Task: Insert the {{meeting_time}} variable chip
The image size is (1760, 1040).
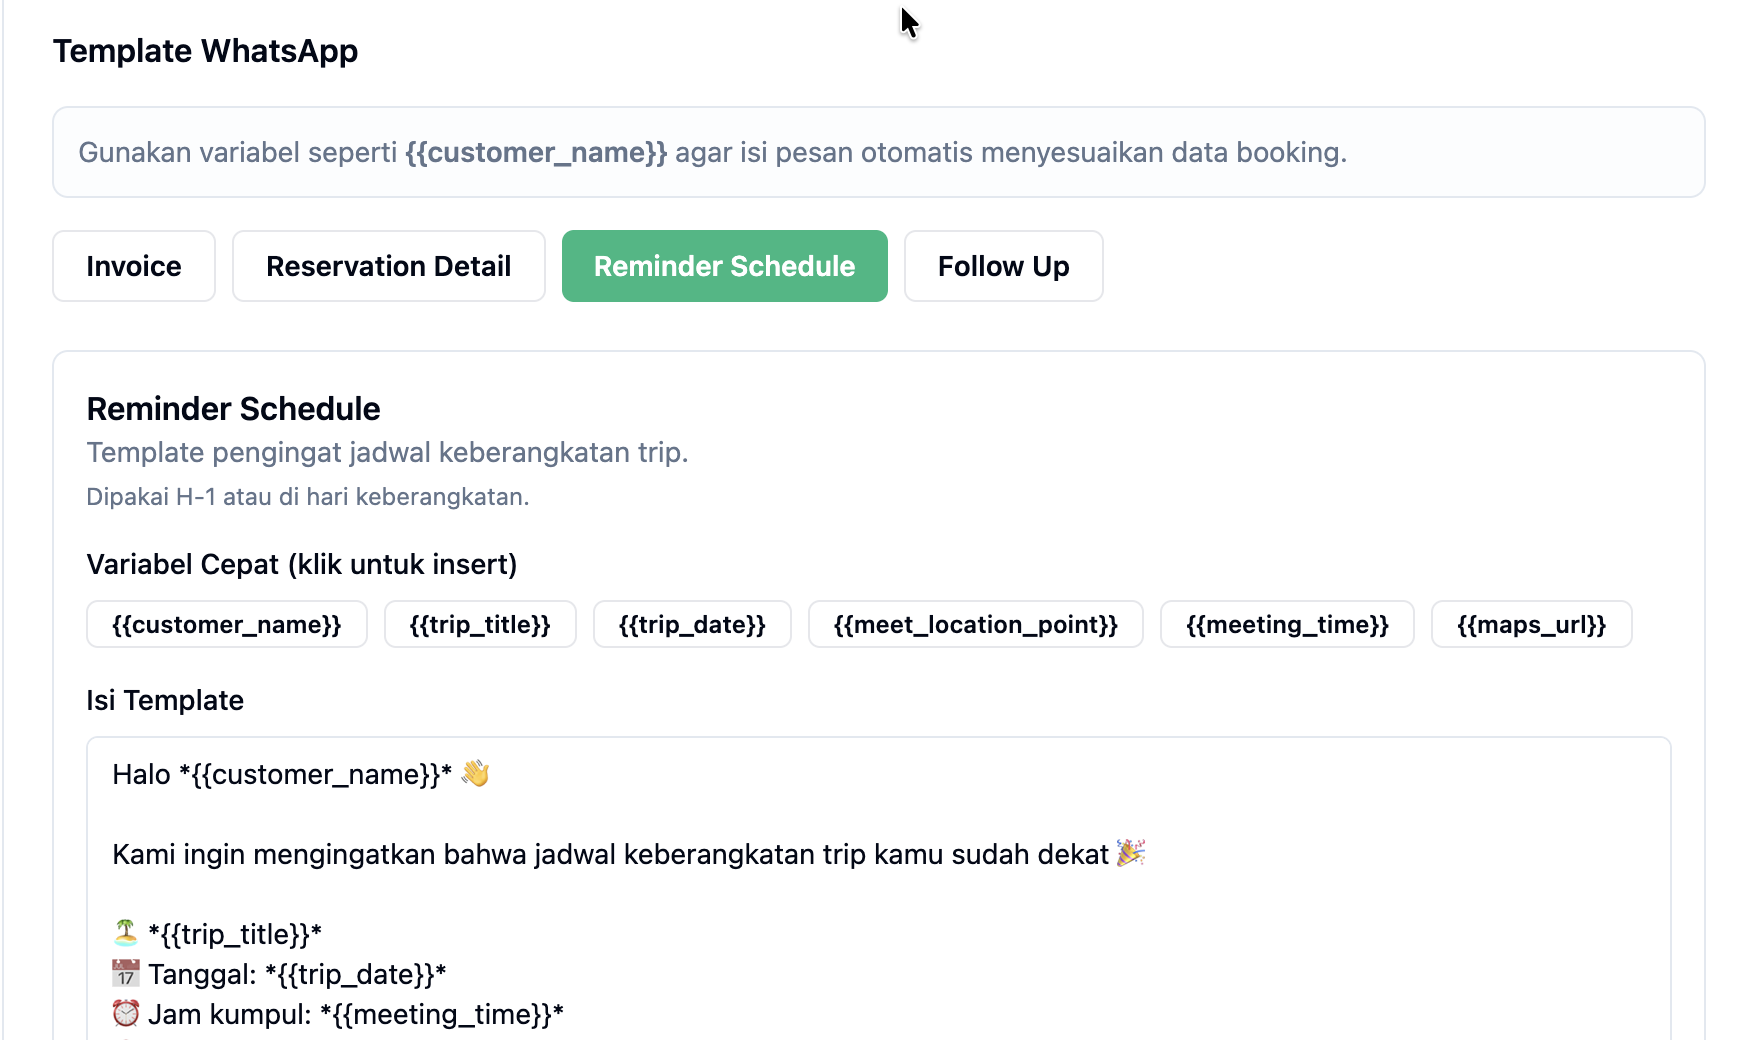Action: pyautogui.click(x=1287, y=624)
